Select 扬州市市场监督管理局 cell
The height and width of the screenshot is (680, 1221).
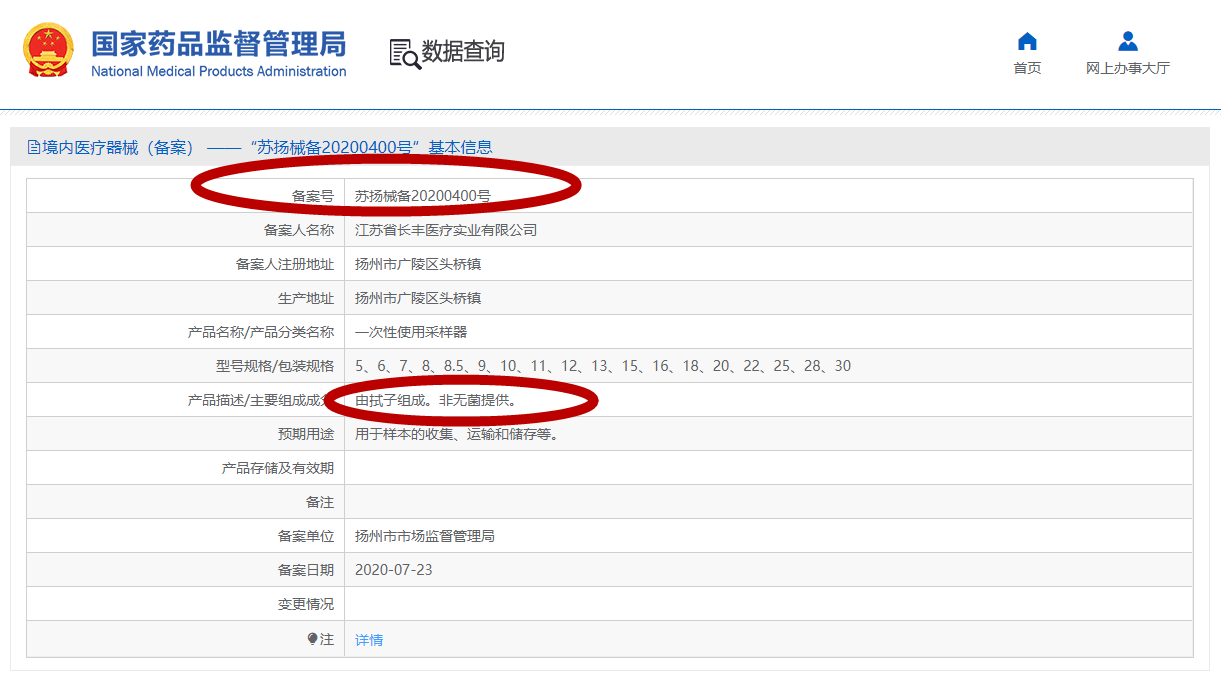point(425,536)
